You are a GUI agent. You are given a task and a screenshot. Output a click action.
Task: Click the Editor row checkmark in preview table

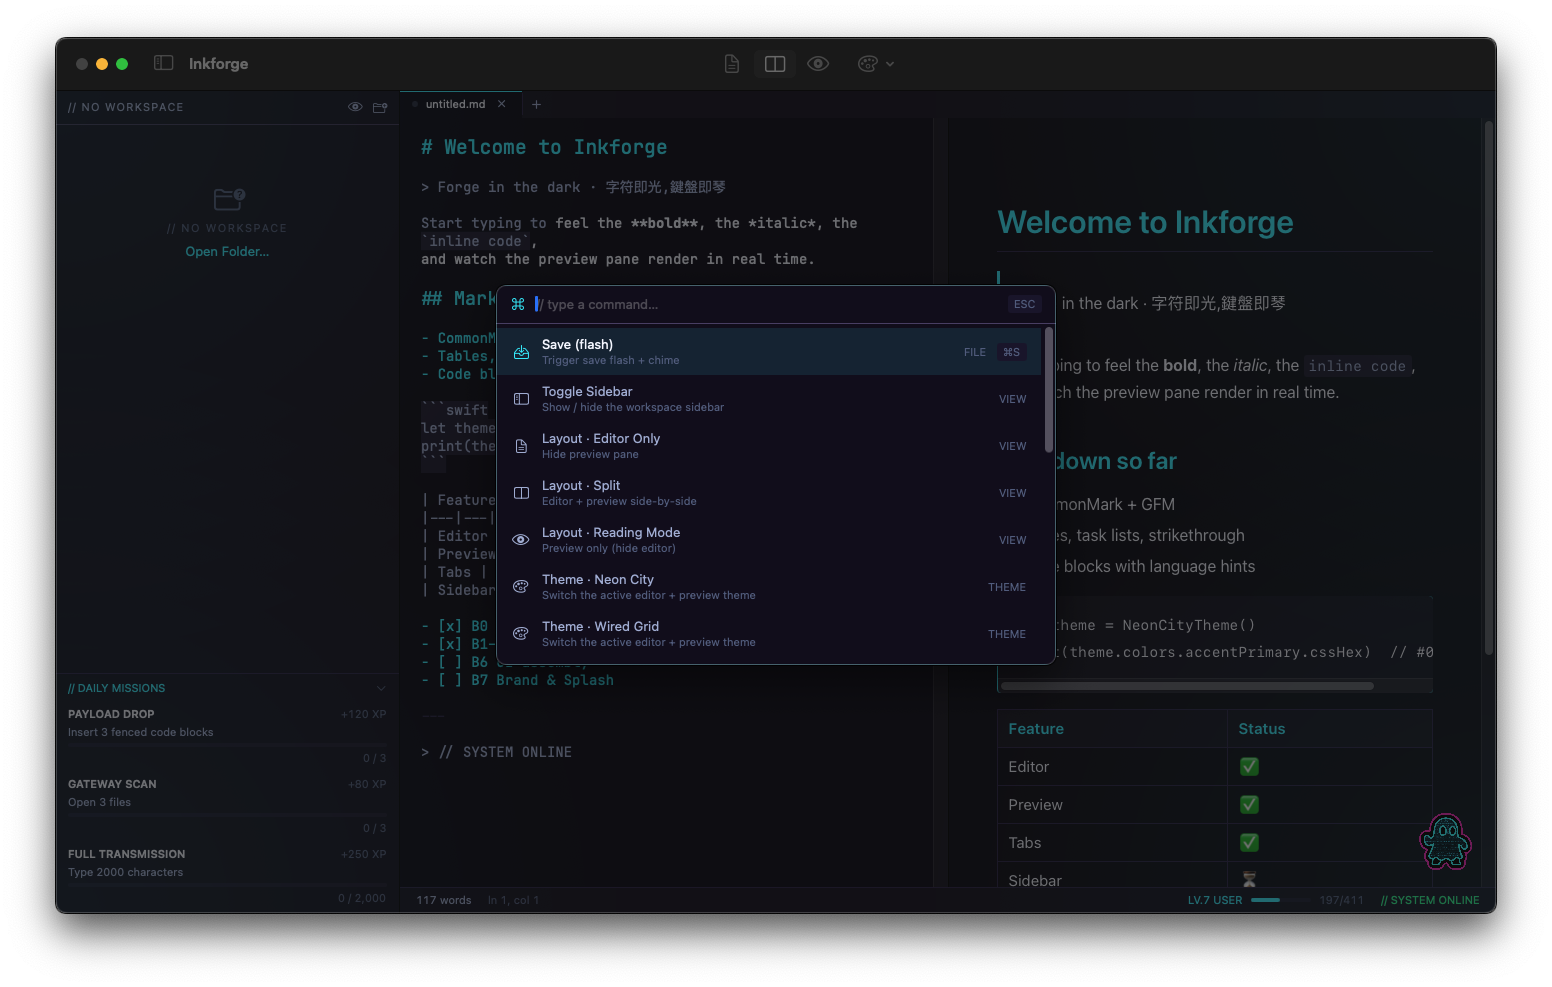click(1249, 767)
